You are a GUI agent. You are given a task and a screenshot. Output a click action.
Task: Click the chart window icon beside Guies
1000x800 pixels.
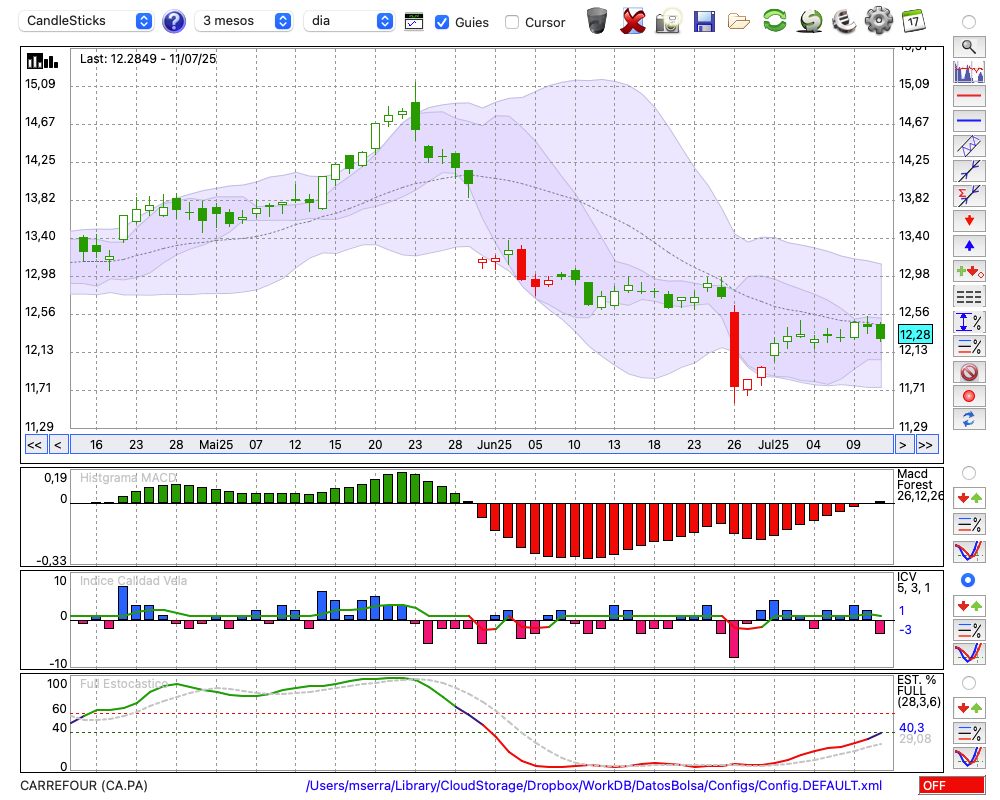pyautogui.click(x=414, y=22)
